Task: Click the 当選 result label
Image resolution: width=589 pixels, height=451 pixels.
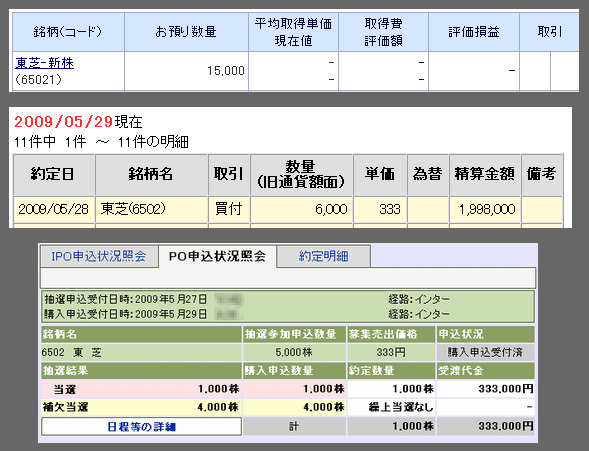Action: pos(65,389)
